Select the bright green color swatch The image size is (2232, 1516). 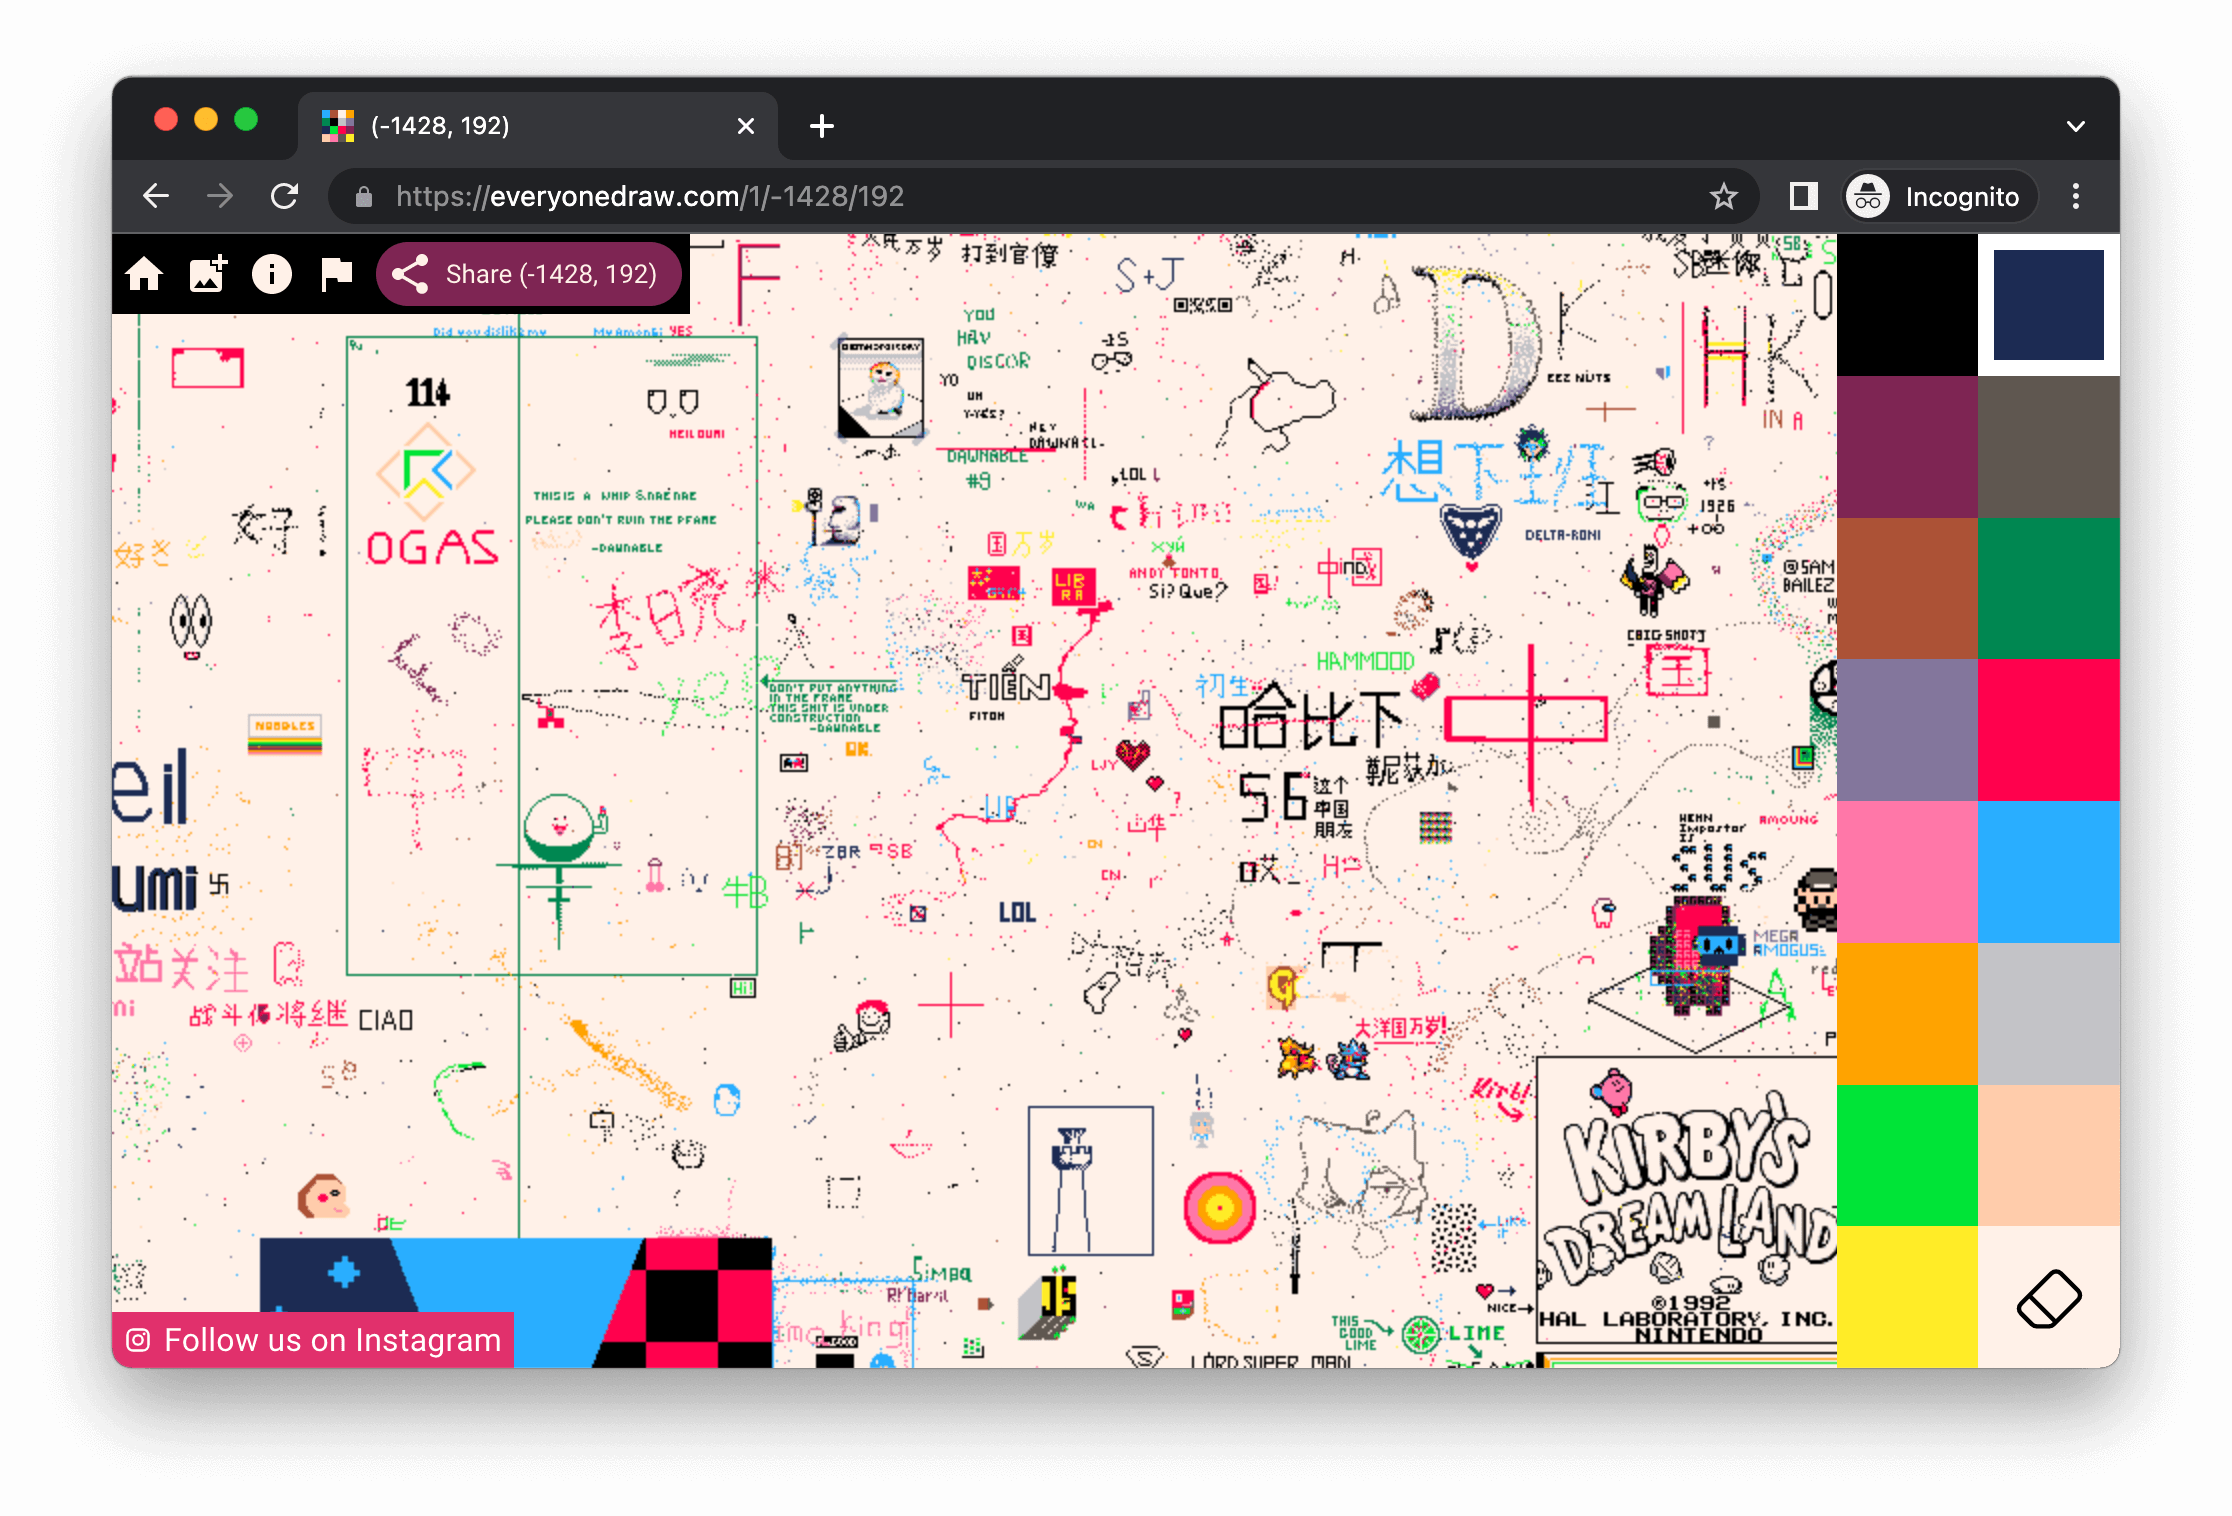tap(1907, 1156)
